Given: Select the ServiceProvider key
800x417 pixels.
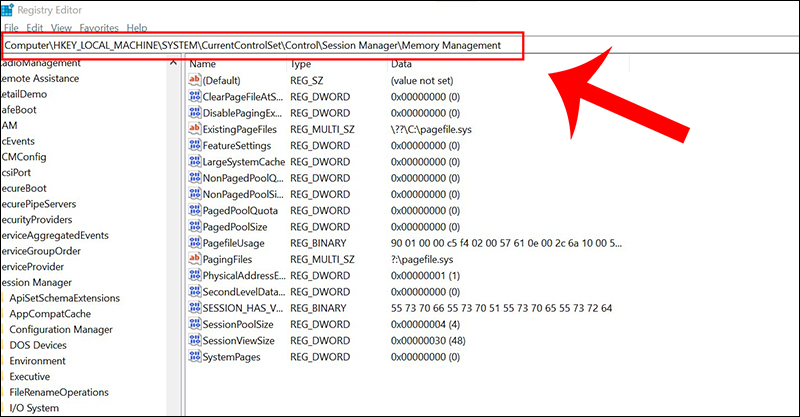Looking at the screenshot, I should point(32,267).
